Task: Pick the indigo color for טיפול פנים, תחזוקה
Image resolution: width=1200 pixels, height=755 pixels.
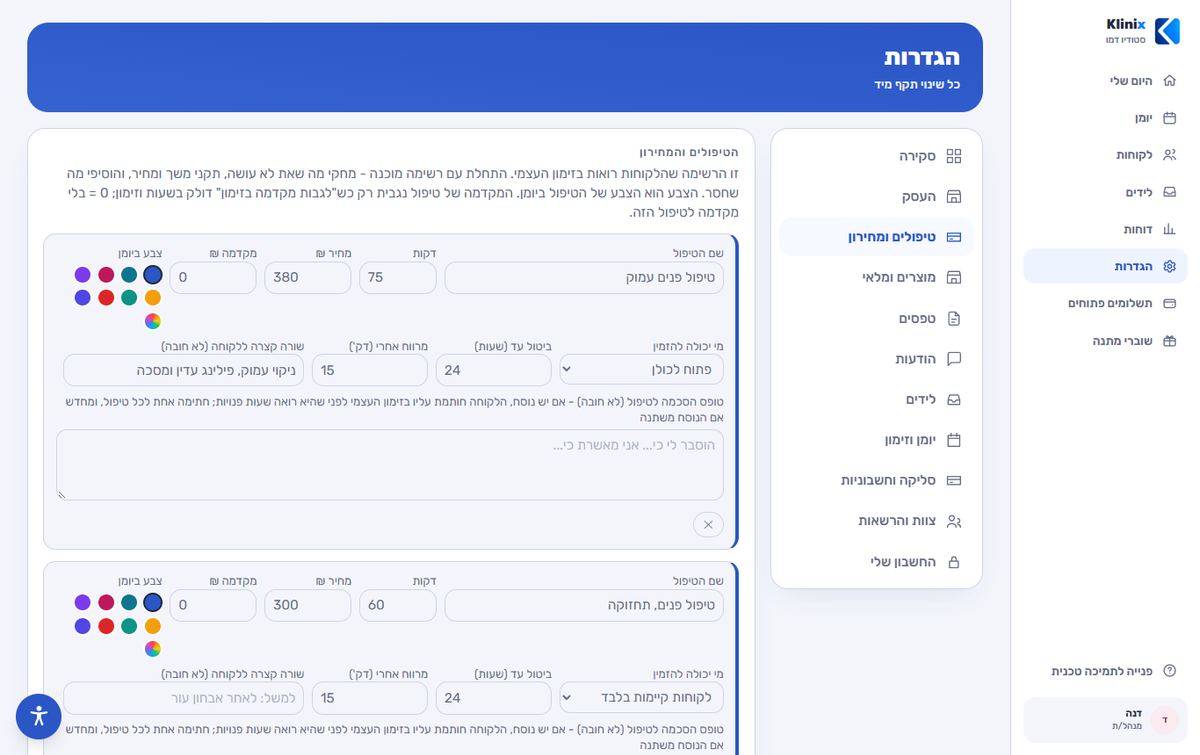Action: coord(83,626)
